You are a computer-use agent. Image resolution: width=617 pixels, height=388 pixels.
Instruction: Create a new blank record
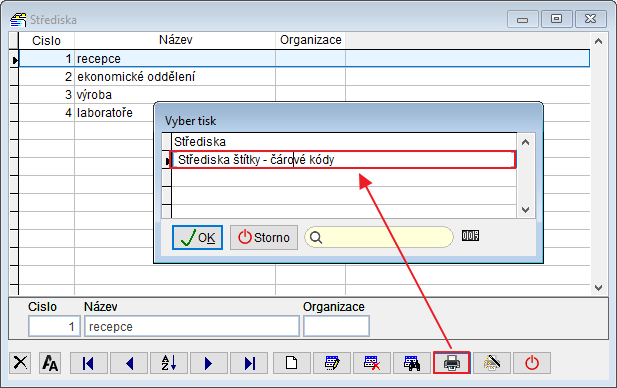[x=292, y=362]
